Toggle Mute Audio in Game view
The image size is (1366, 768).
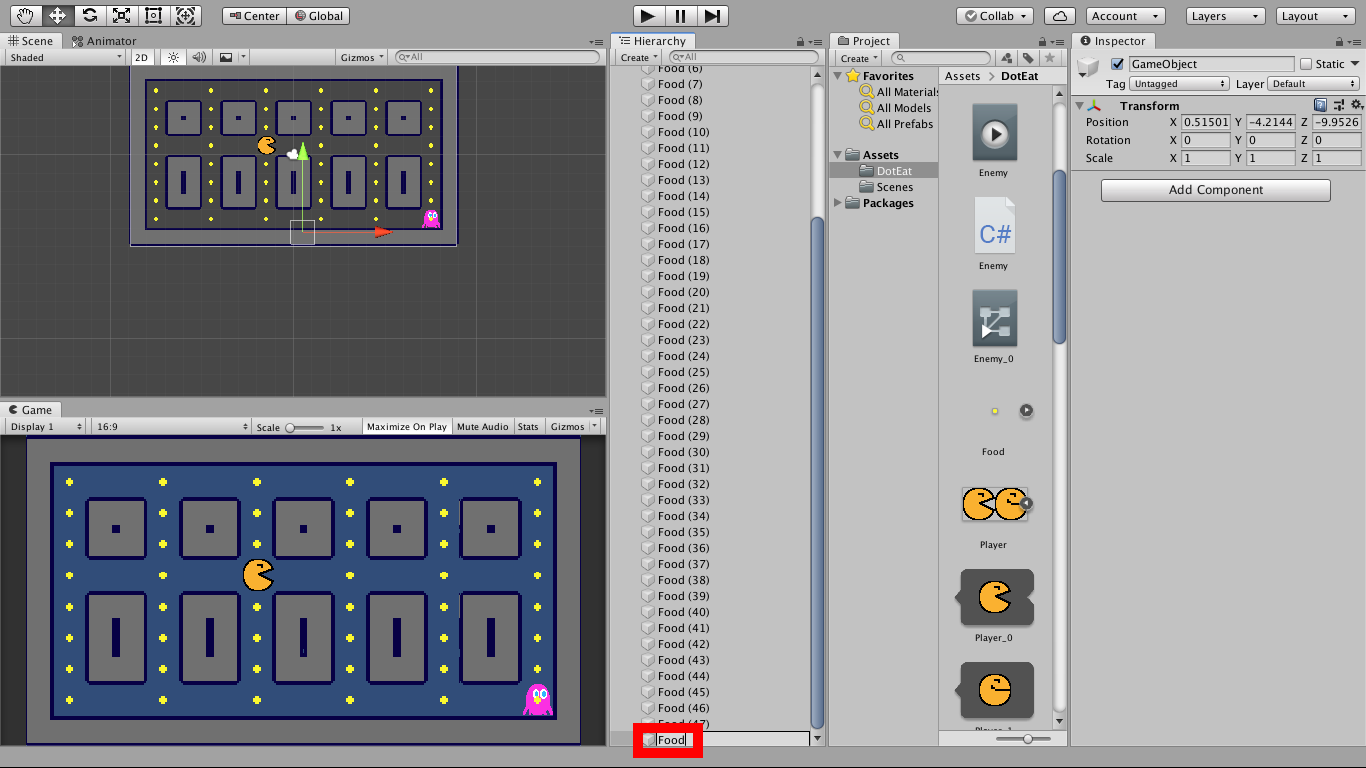coord(483,427)
